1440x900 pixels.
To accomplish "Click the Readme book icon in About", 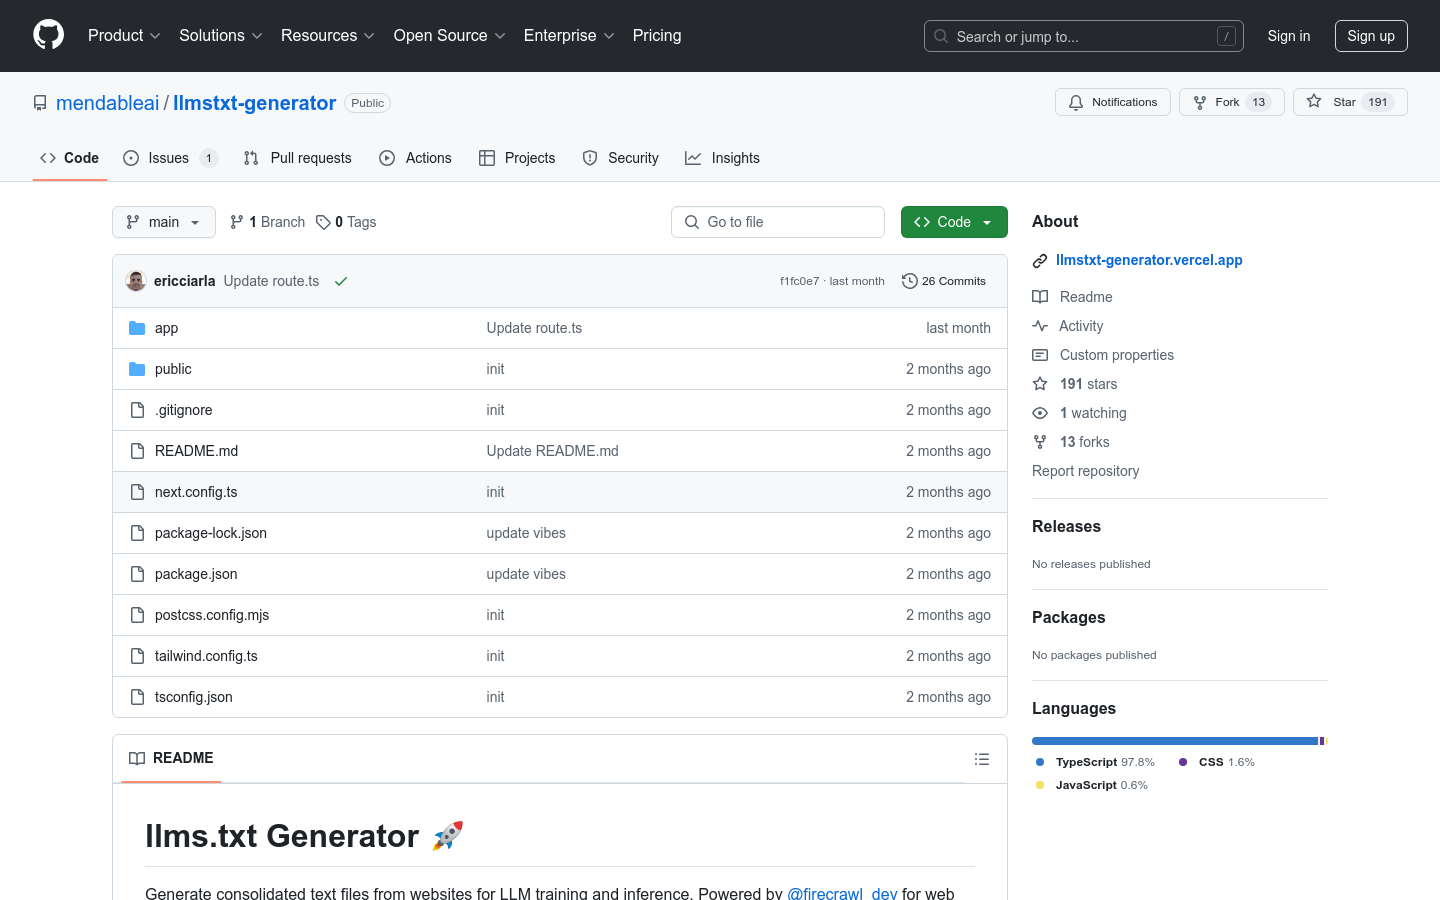I will 1040,297.
